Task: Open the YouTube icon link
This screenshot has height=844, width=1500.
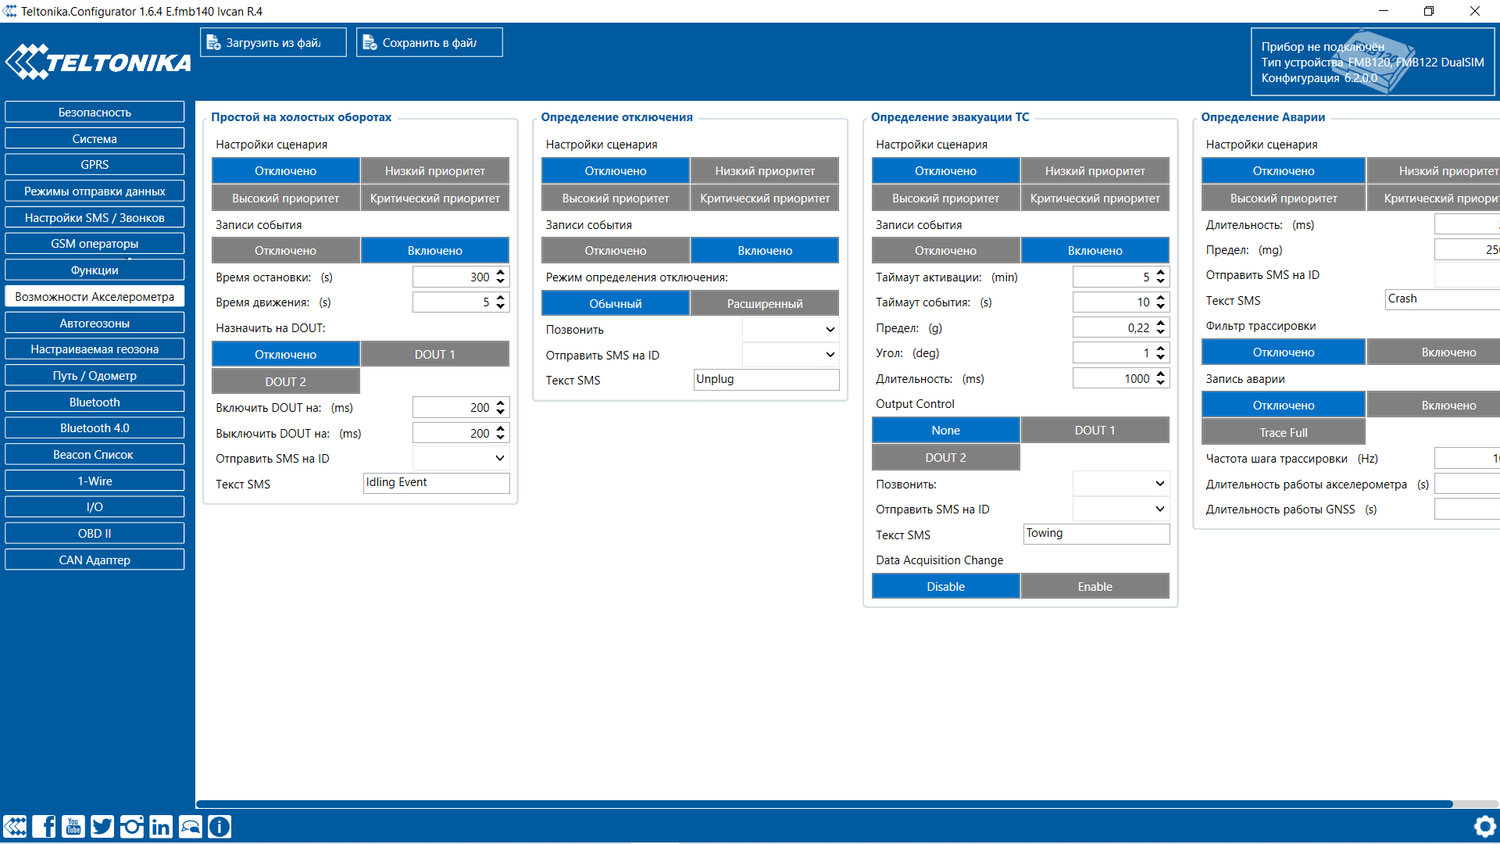Action: (x=73, y=826)
